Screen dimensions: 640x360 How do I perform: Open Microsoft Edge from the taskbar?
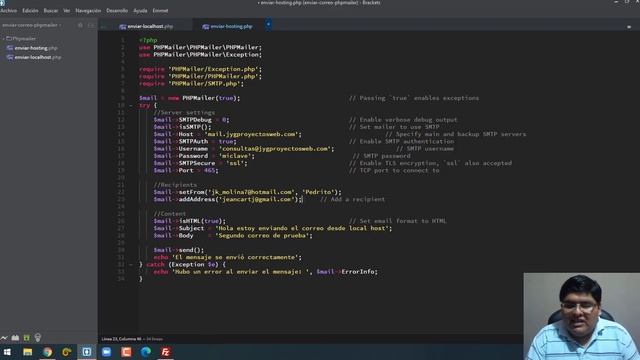pos(146,352)
